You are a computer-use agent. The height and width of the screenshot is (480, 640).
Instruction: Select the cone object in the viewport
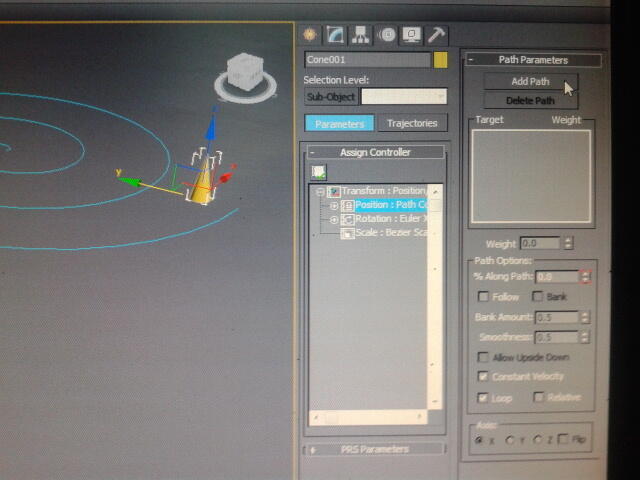point(201,184)
